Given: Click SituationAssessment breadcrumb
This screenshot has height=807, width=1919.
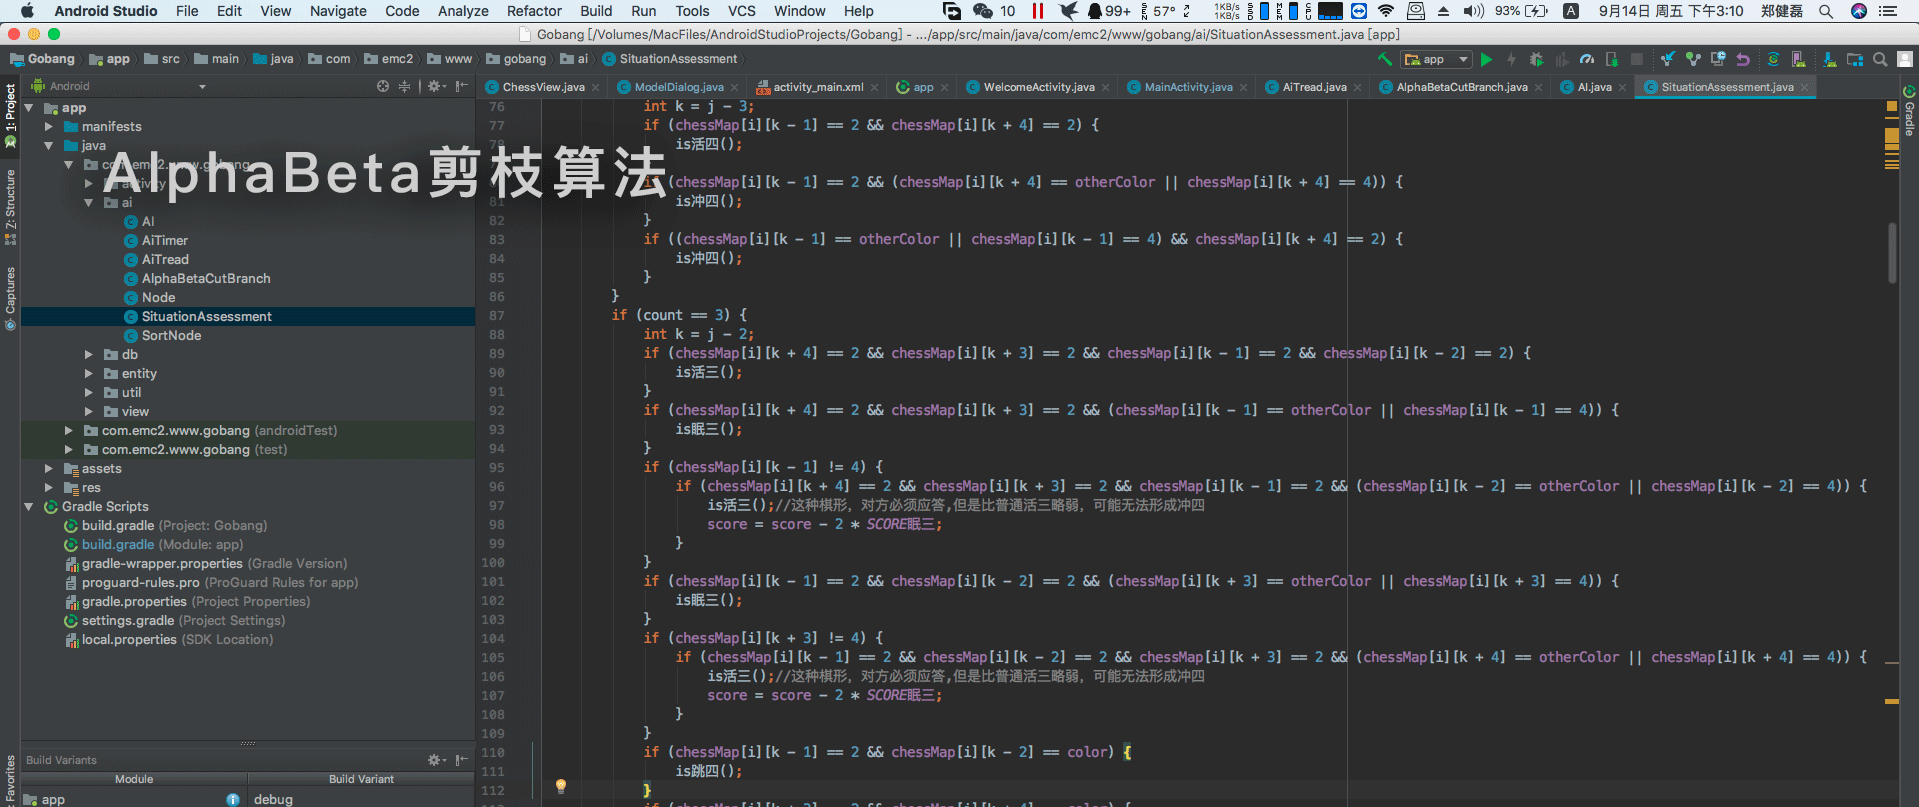Looking at the screenshot, I should click(669, 59).
